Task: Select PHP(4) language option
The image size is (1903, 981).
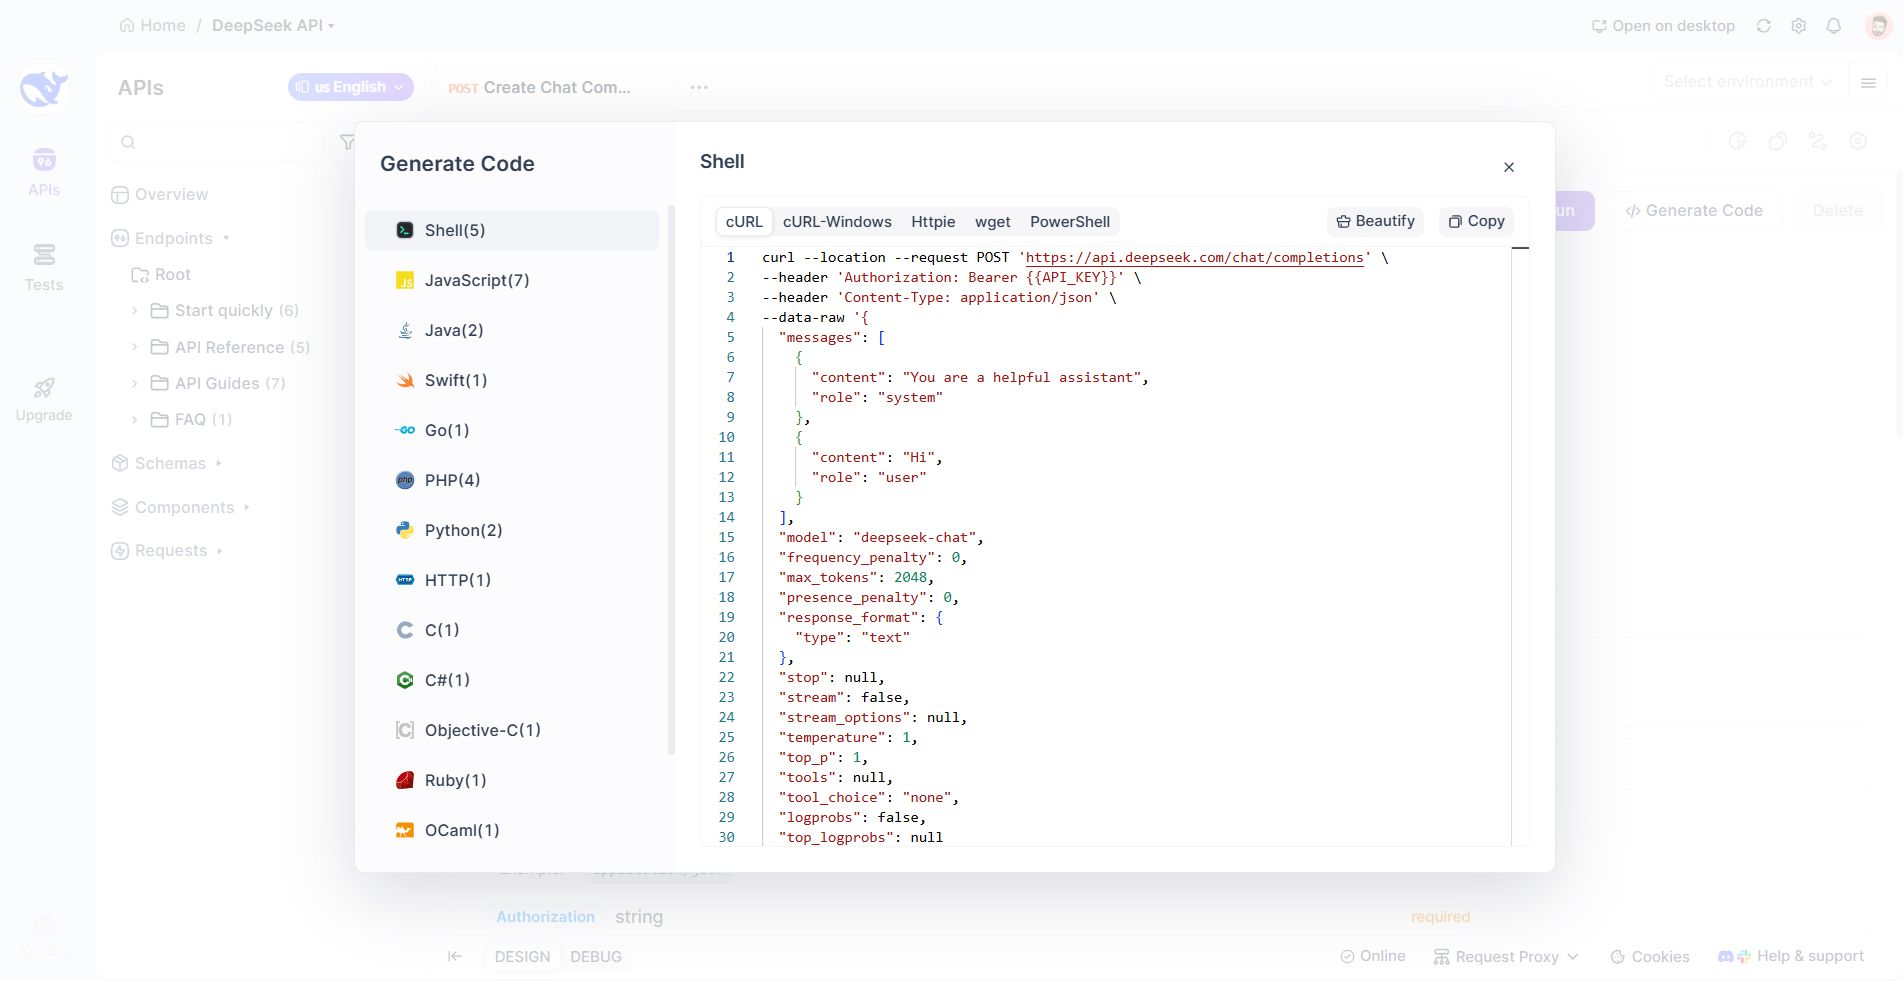Action: click(511, 480)
